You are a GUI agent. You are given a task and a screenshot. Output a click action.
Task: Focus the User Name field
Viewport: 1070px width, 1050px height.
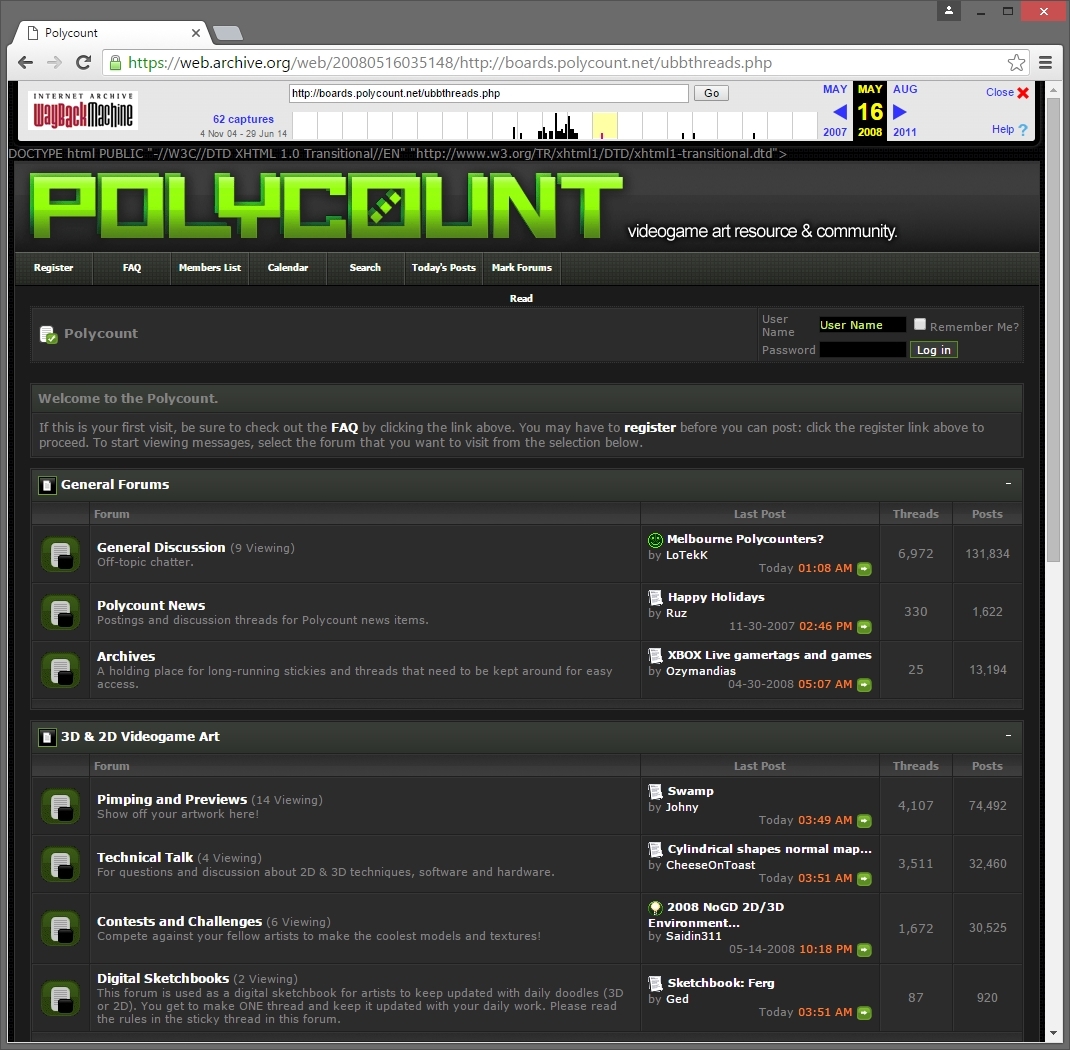click(x=863, y=325)
